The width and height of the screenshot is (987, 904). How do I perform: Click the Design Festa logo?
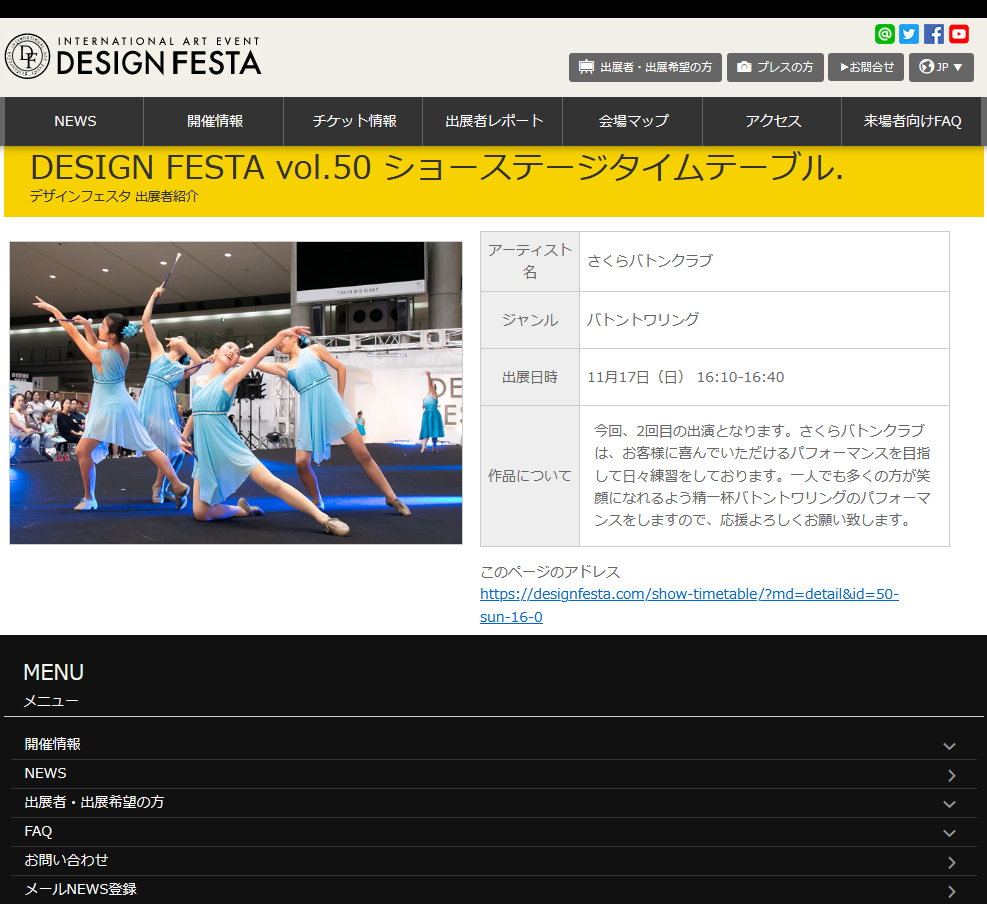coord(133,57)
